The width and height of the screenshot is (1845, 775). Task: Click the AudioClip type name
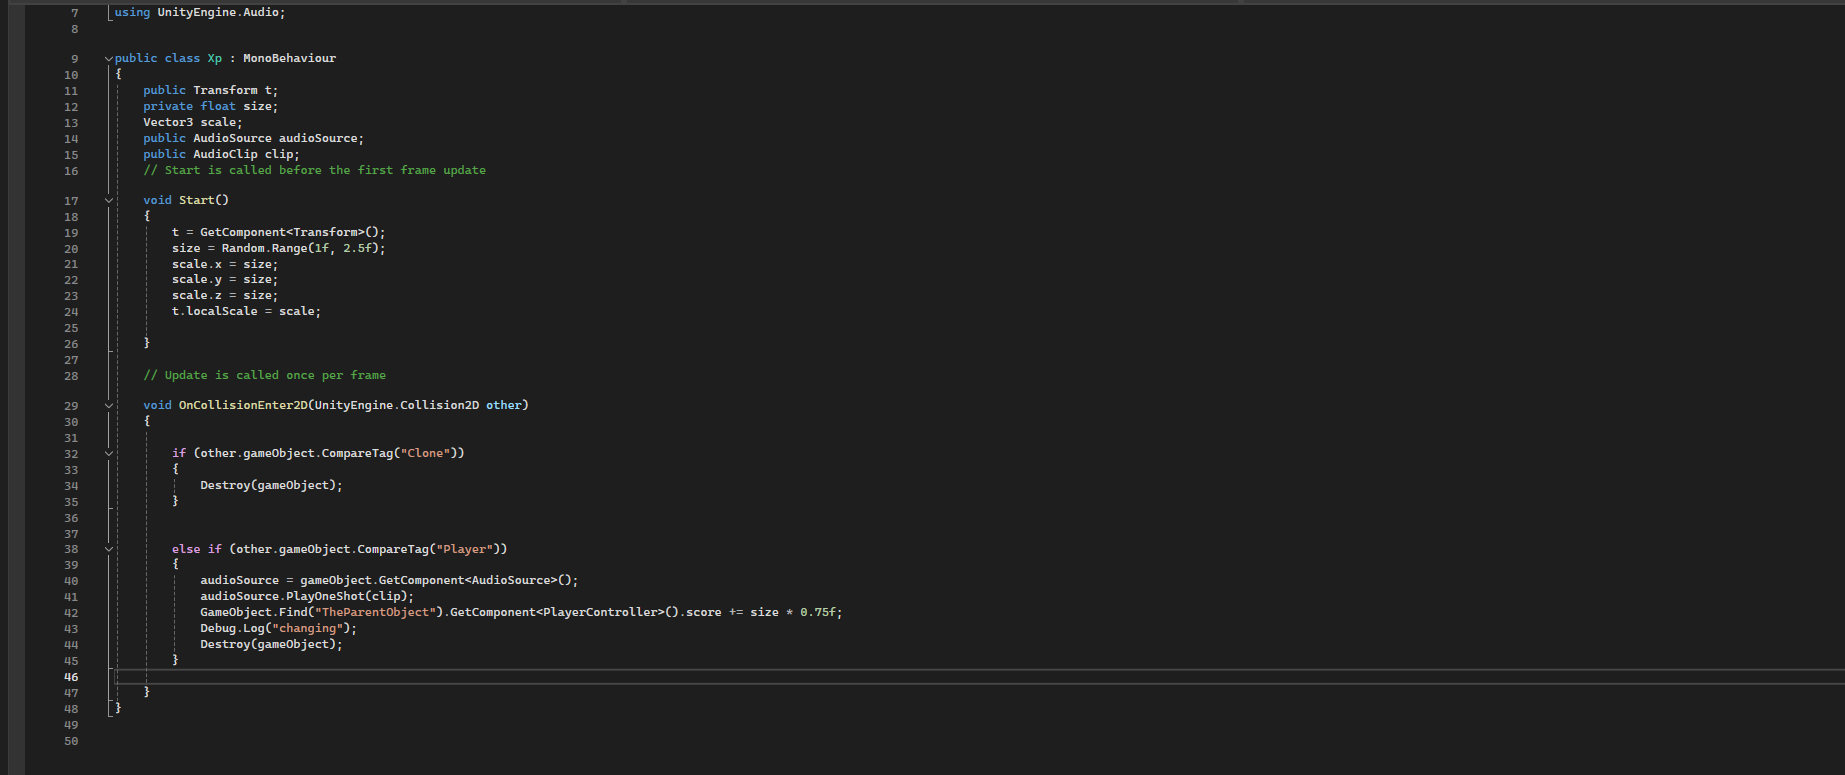225,154
